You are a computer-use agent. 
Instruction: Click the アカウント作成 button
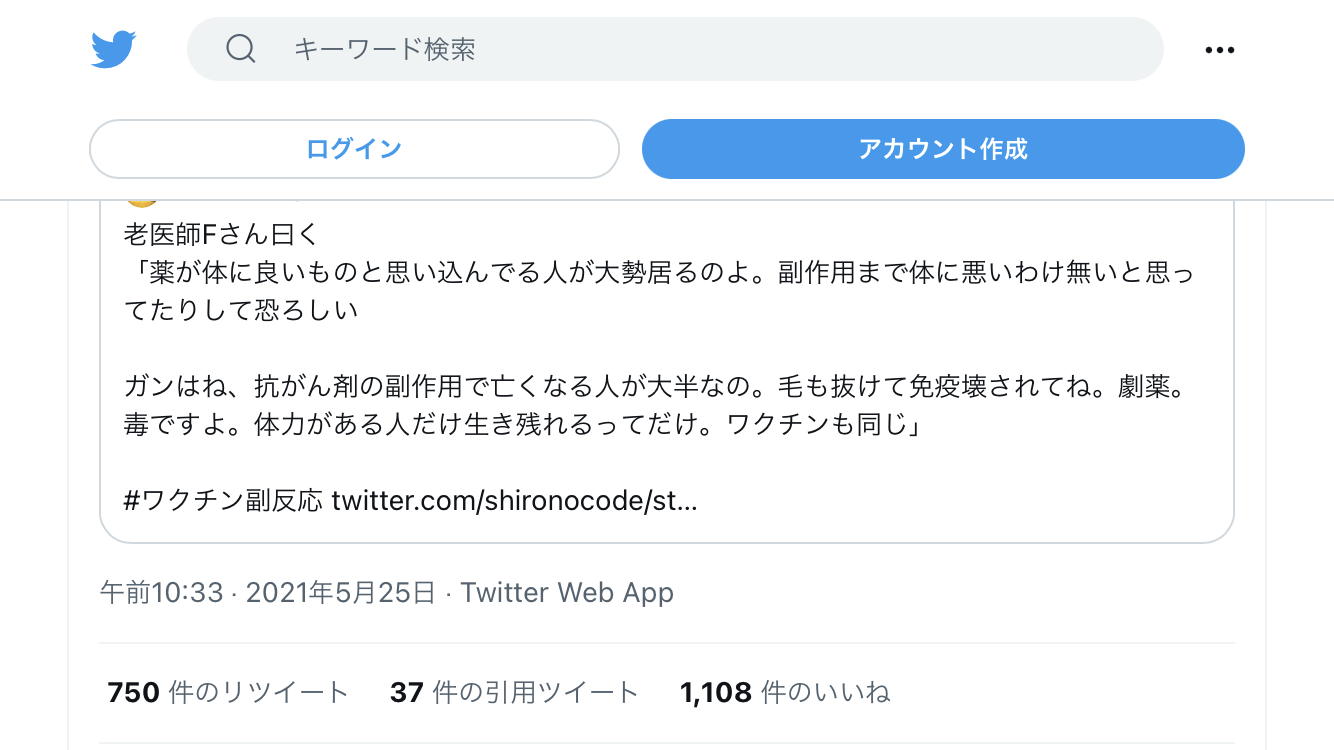point(943,149)
